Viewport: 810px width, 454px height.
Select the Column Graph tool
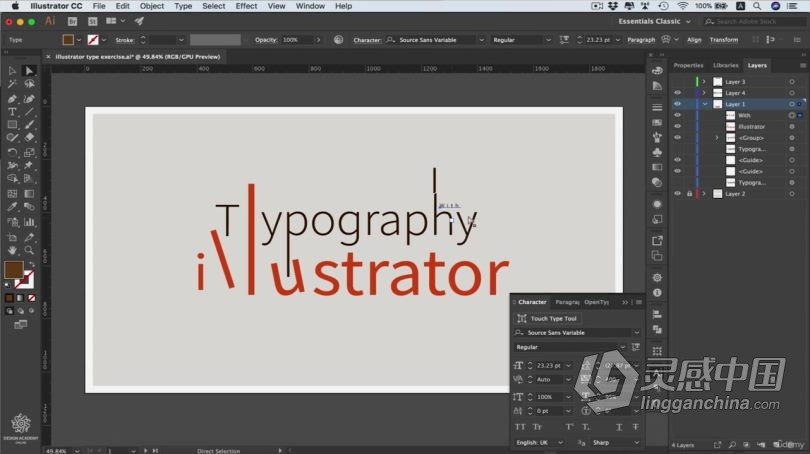coord(29,222)
